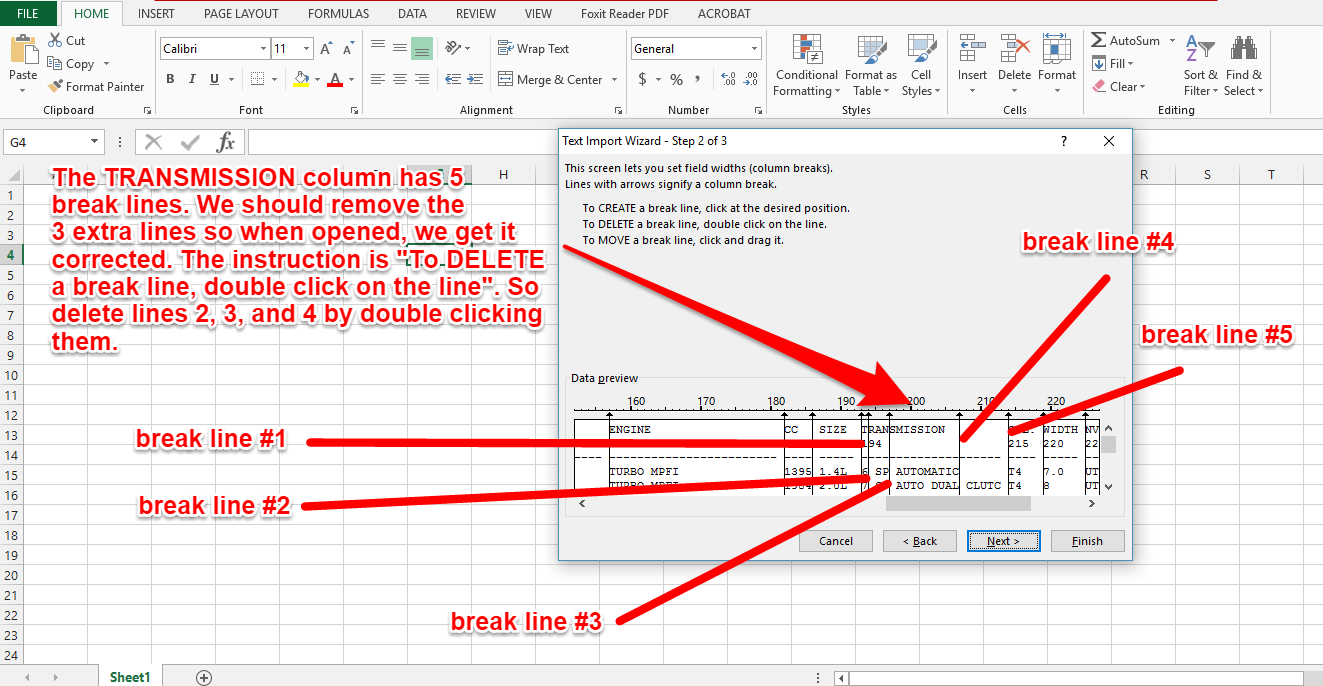
Task: Click the Insert Function fx icon
Action: (227, 141)
